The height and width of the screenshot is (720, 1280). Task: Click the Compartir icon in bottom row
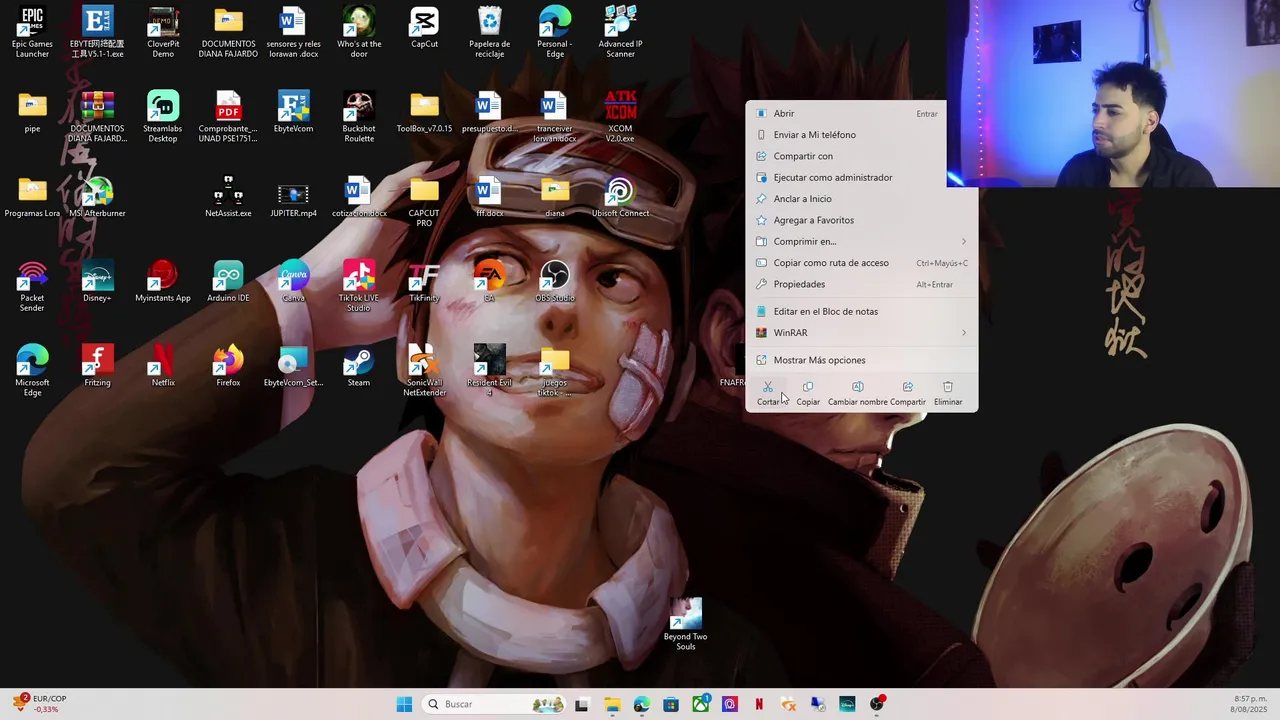(x=907, y=387)
